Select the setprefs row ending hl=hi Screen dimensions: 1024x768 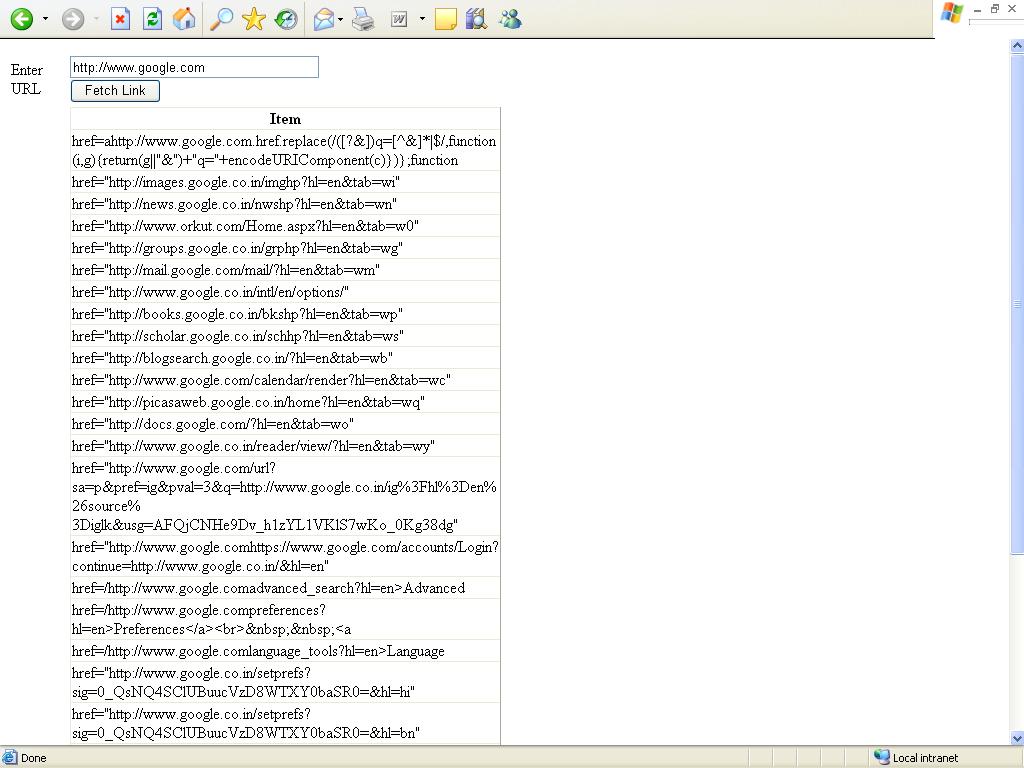[285, 682]
